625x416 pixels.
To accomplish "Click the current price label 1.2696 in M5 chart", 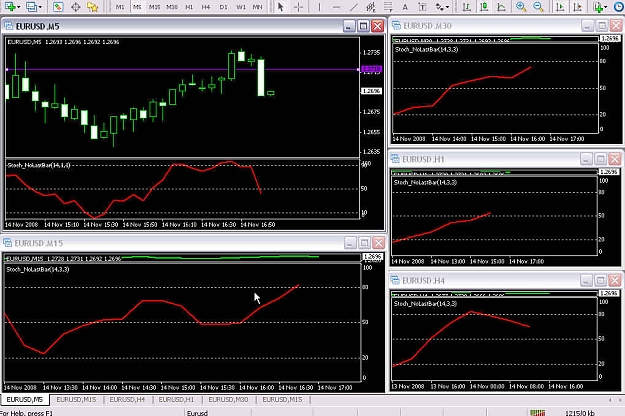I will tap(371, 91).
